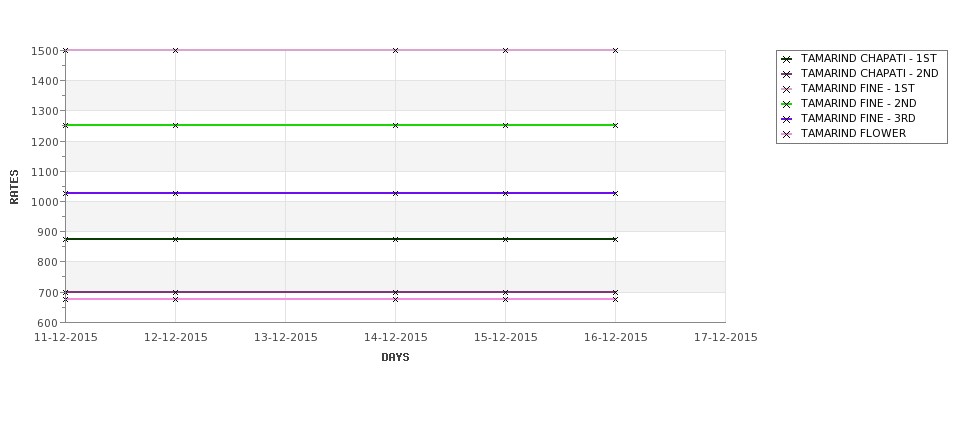Click the TAMARIND CHAPATI - 2ND legend marker
The width and height of the screenshot is (975, 429).
(787, 74)
